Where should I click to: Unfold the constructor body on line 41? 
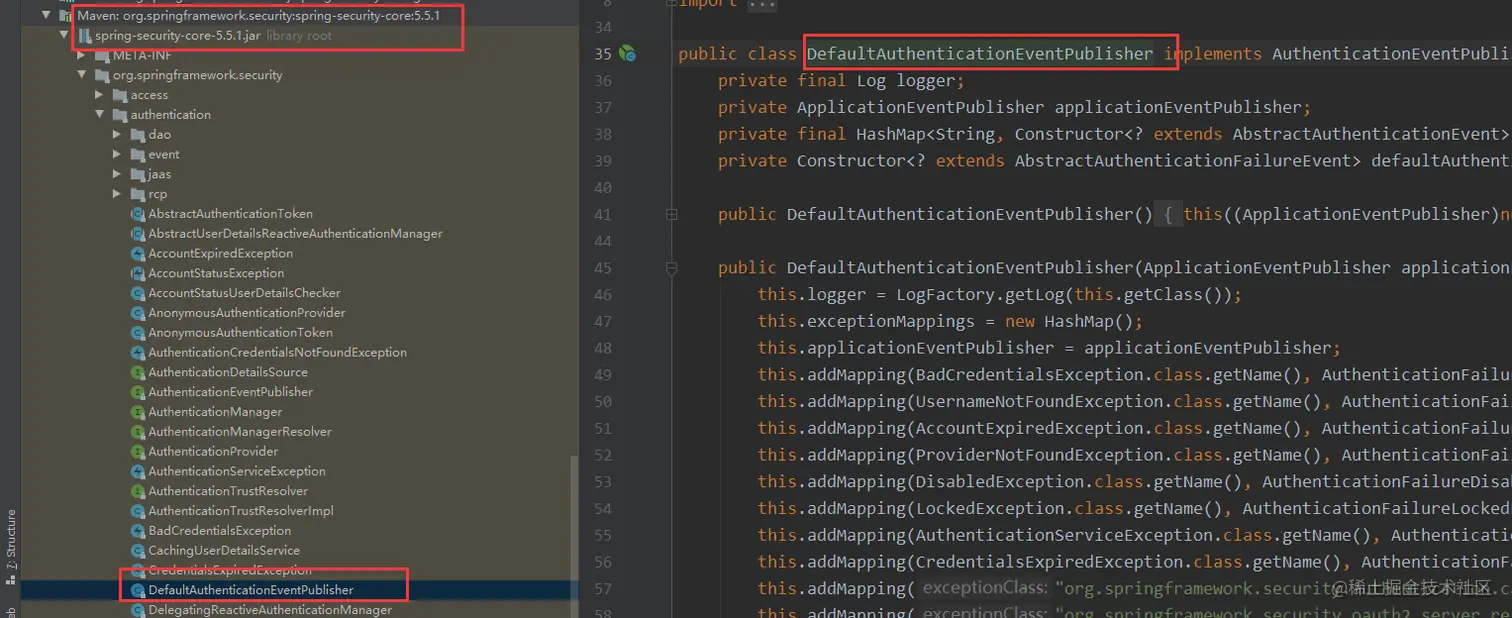671,214
